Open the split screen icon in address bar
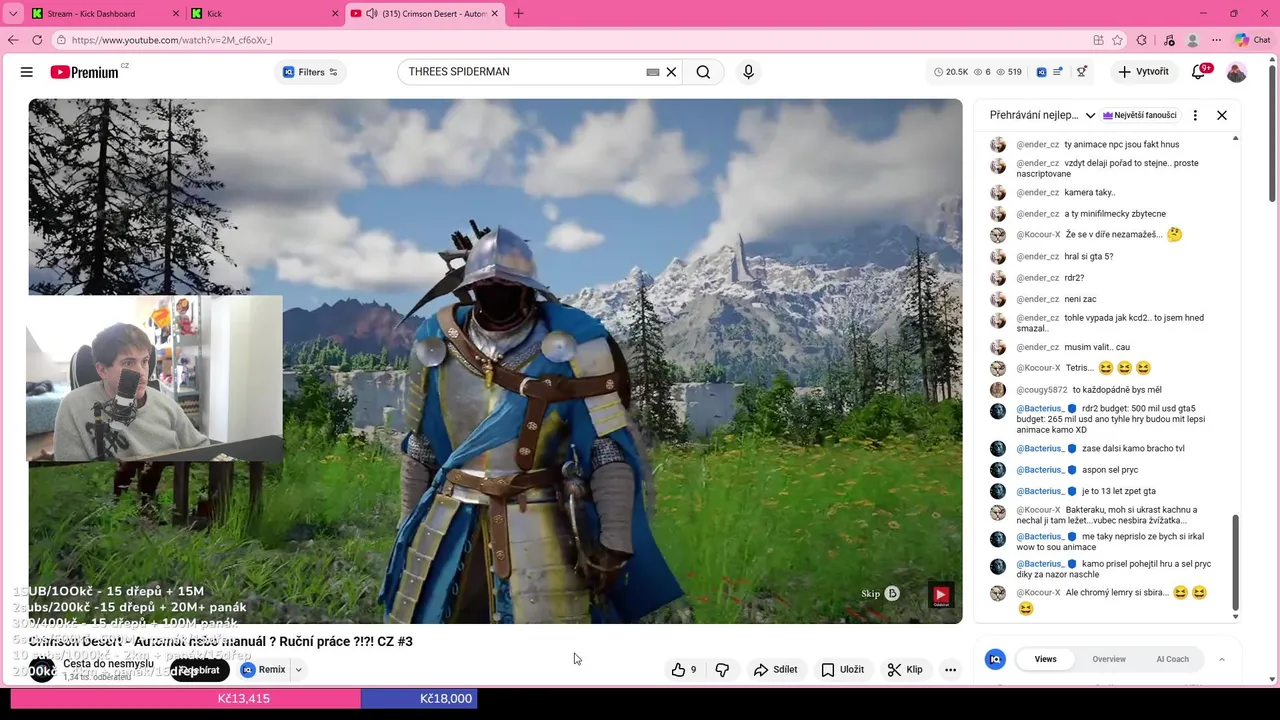The width and height of the screenshot is (1280, 720). [x=1098, y=40]
